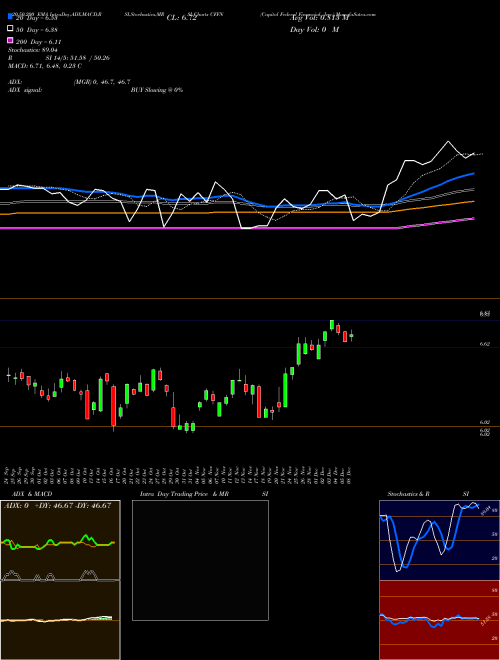500x660 pixels.
Task: Select the 'SI 14/3: 51.58 / 59.26' value
Action: pos(77,58)
